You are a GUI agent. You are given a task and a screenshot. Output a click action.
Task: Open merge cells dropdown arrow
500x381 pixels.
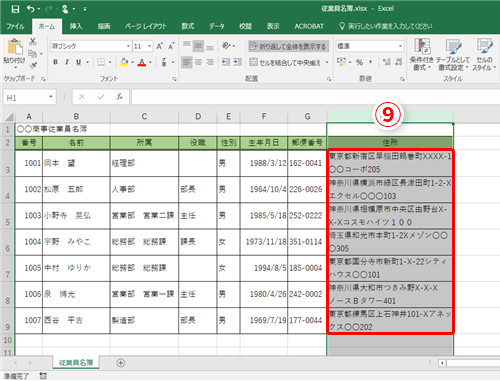[x=327, y=62]
